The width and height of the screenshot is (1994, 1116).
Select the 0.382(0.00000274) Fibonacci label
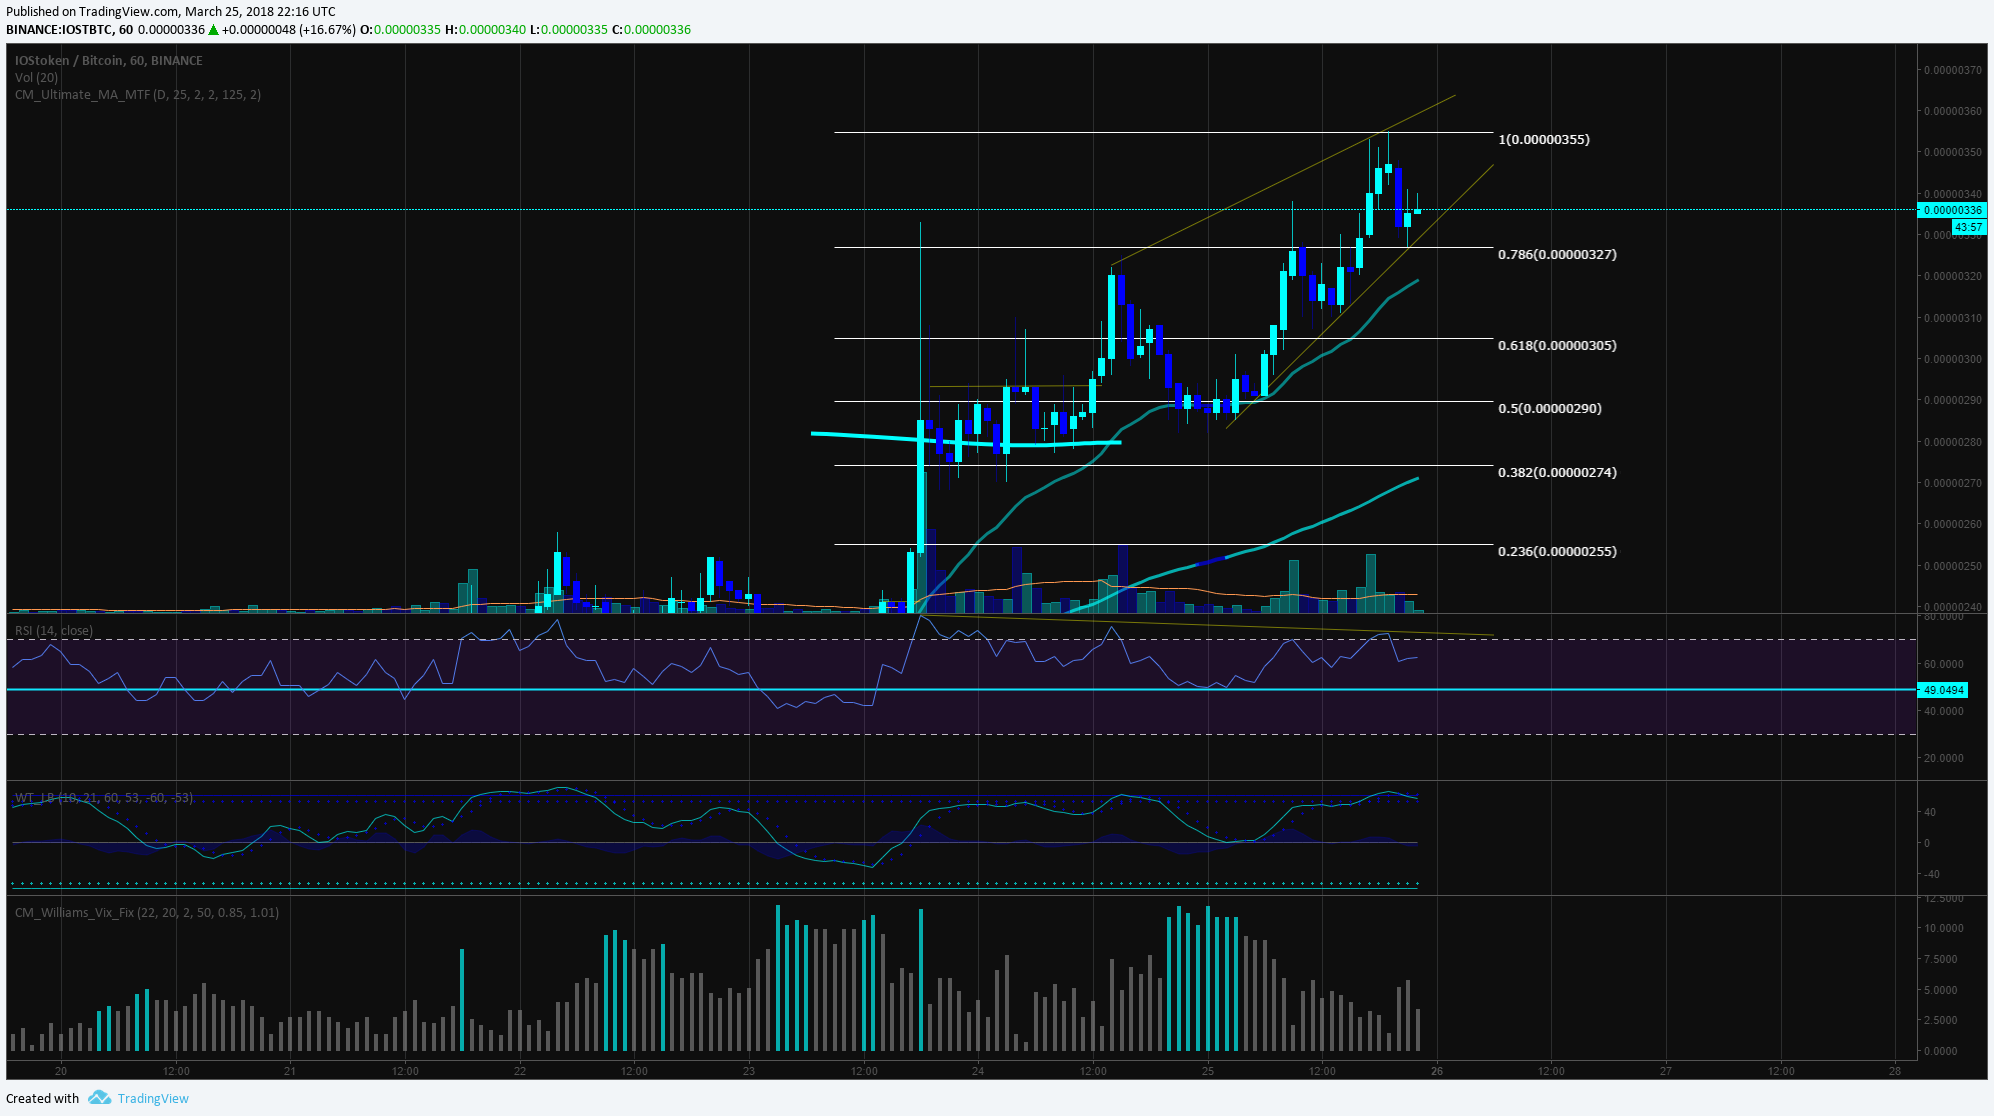(x=1557, y=472)
